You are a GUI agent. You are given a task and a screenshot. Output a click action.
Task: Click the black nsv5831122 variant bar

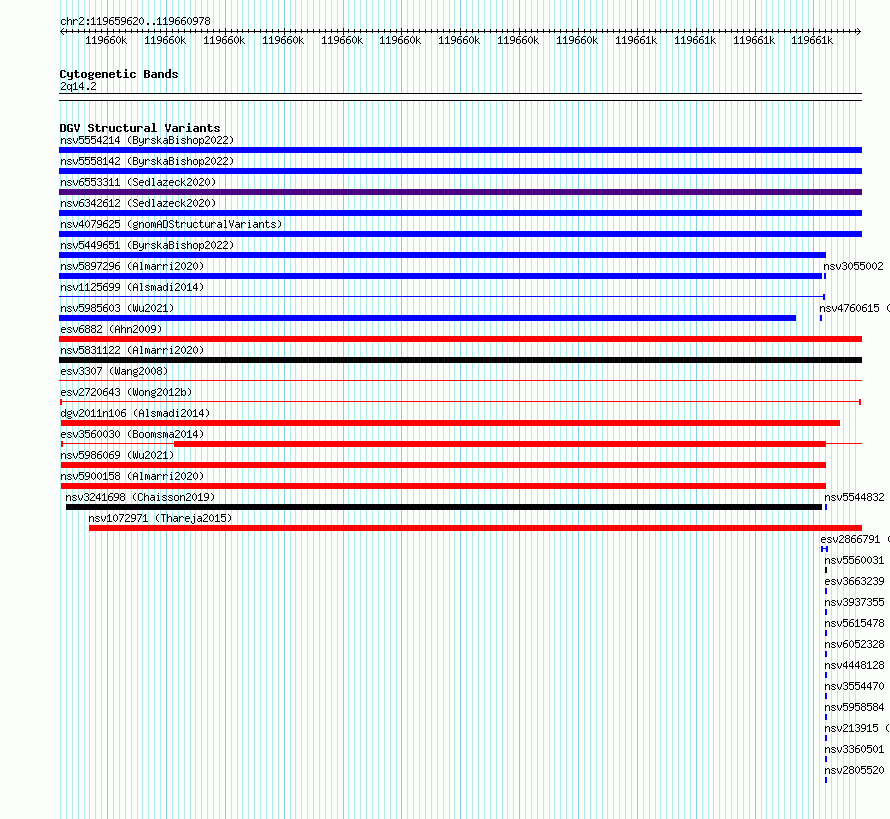[x=460, y=360]
